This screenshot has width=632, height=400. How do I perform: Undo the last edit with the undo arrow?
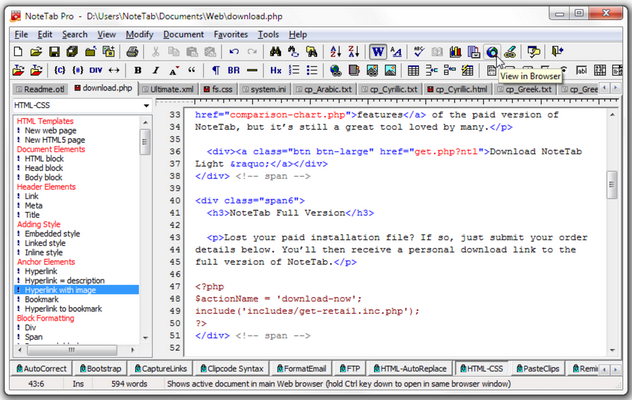(234, 52)
